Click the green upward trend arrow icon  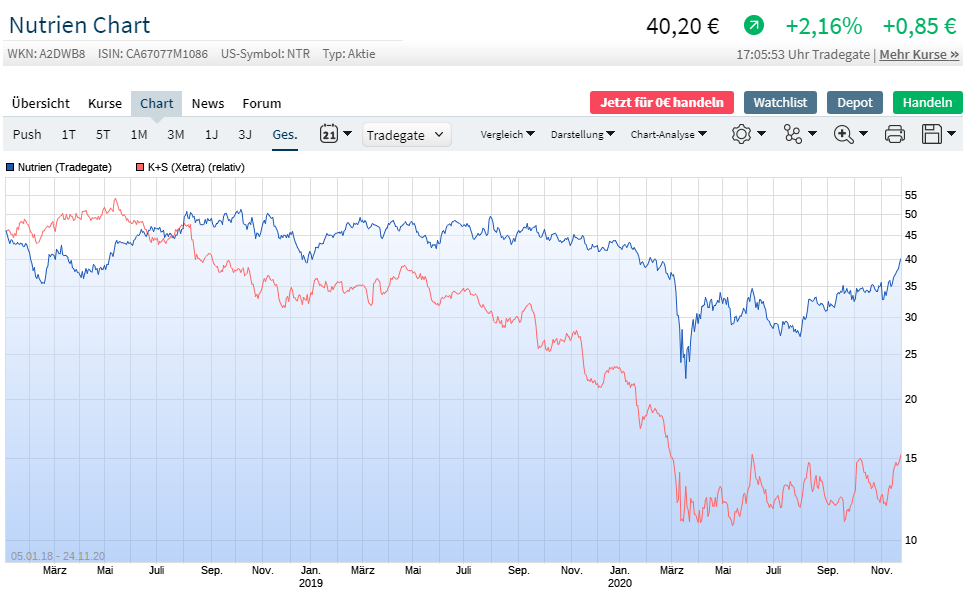[x=753, y=26]
